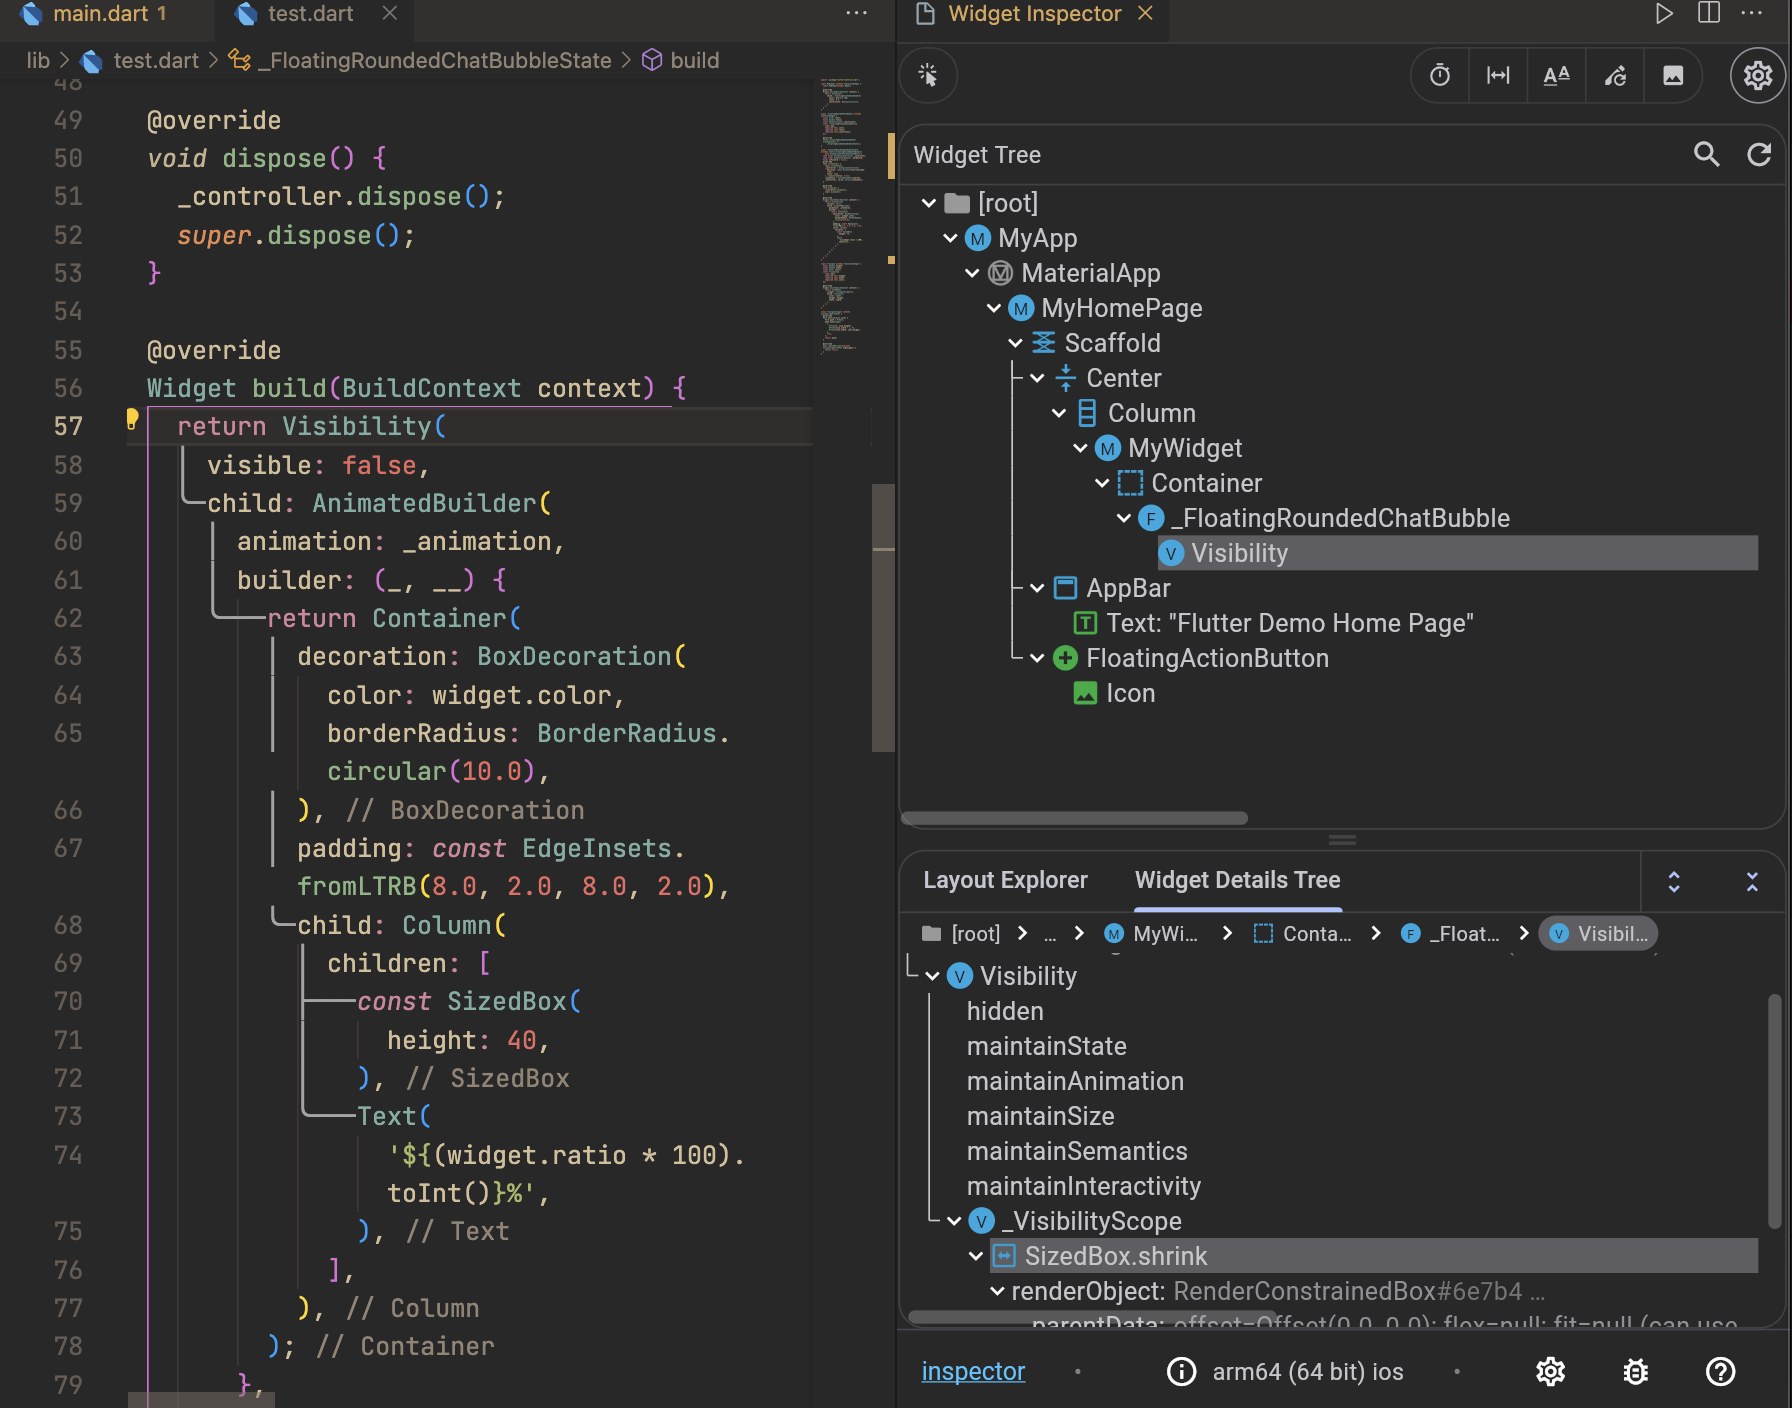1792x1408 pixels.
Task: Click the bug report icon
Action: click(x=1635, y=1371)
